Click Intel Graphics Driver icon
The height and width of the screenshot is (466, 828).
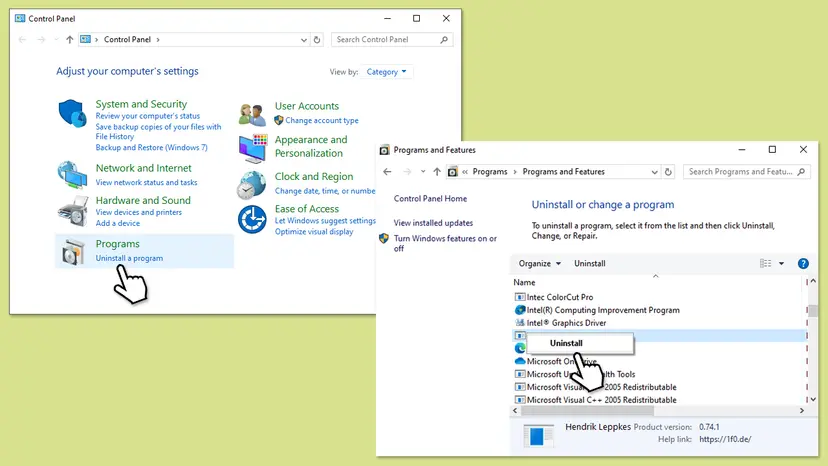(520, 323)
